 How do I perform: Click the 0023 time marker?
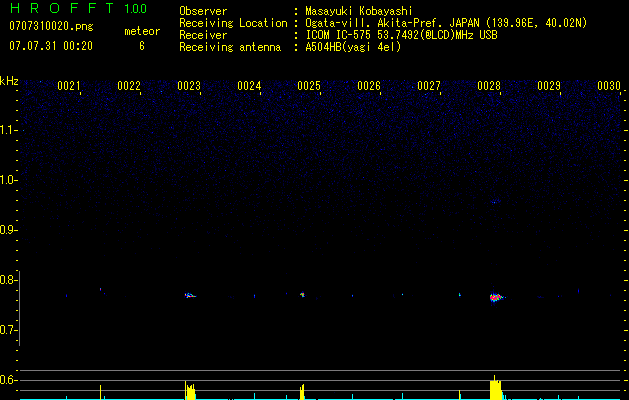(x=189, y=86)
